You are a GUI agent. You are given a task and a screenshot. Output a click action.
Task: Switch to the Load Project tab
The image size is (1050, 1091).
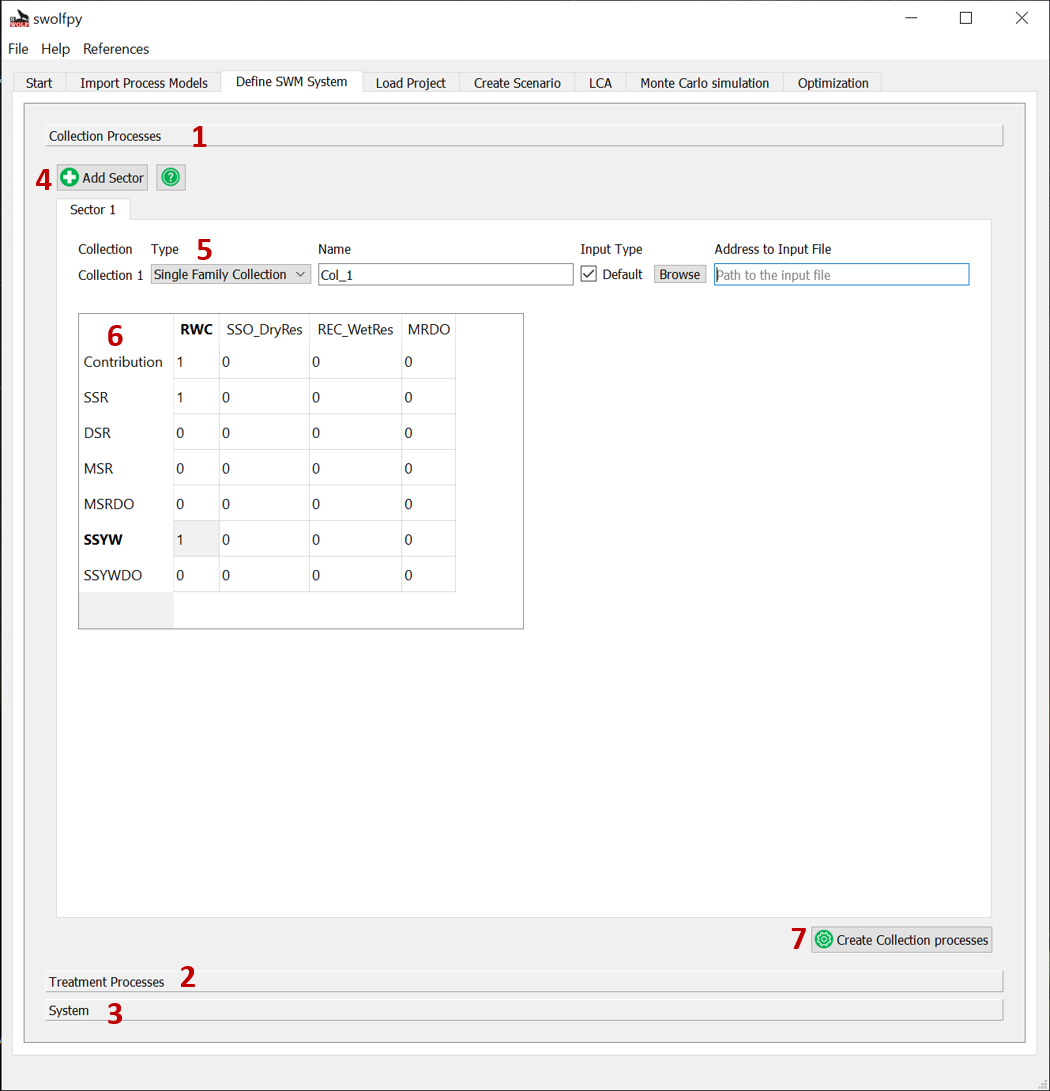[411, 83]
